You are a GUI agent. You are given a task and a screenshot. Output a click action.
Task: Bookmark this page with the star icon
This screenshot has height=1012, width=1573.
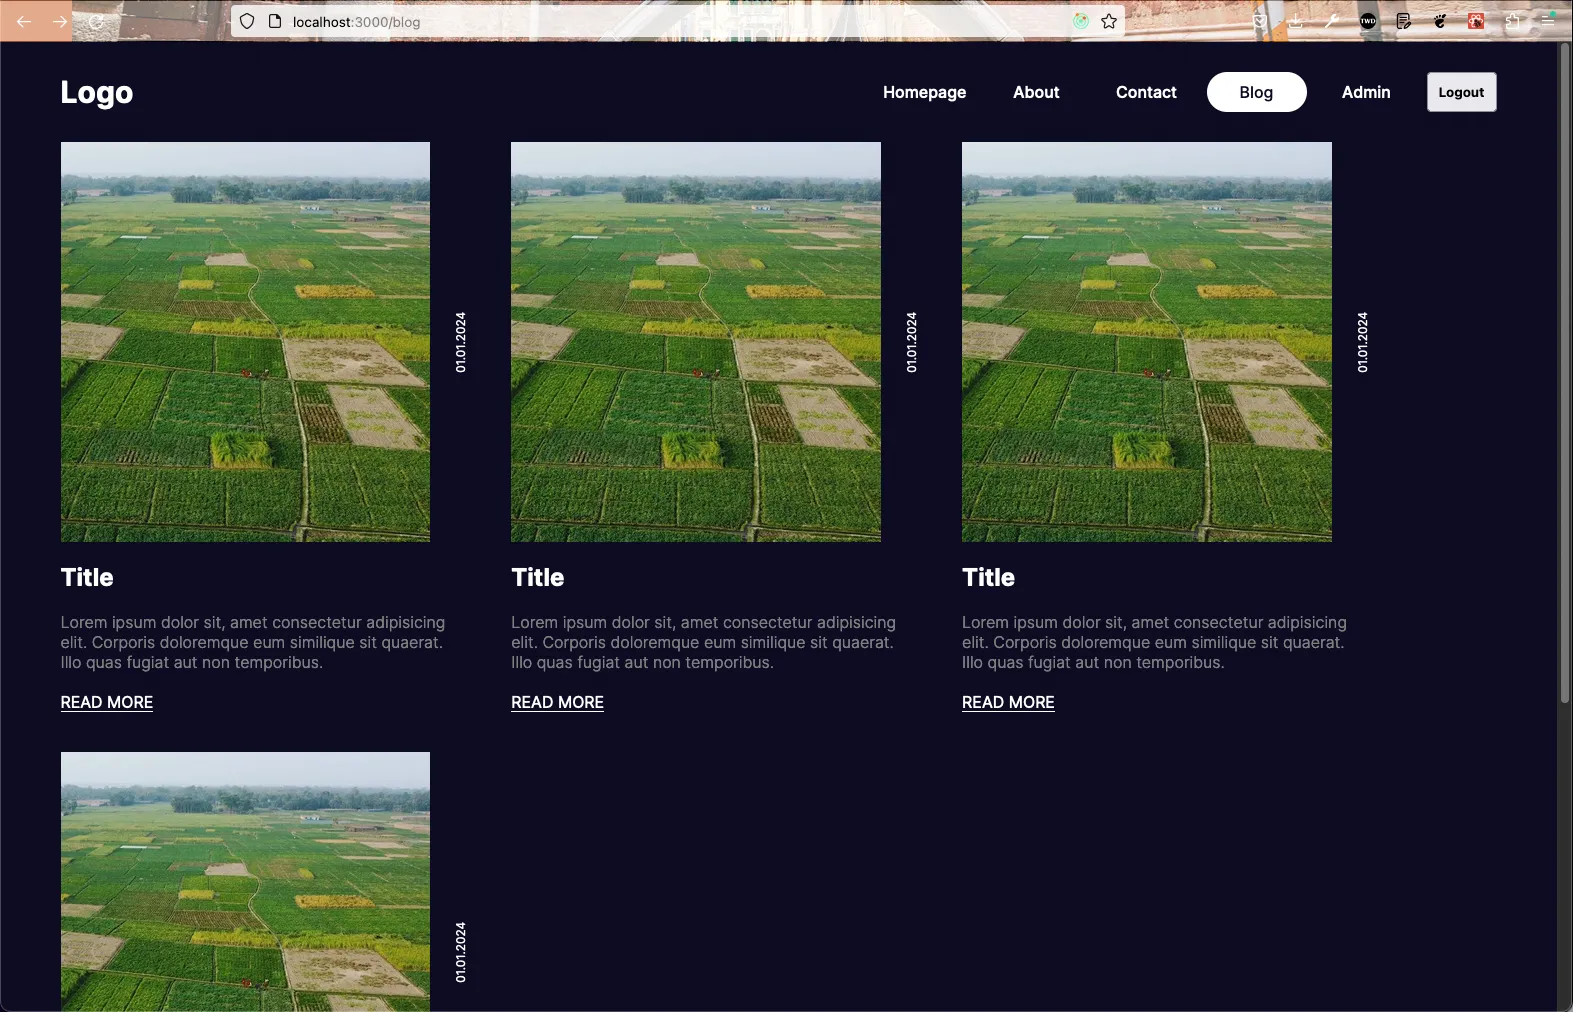tap(1109, 21)
